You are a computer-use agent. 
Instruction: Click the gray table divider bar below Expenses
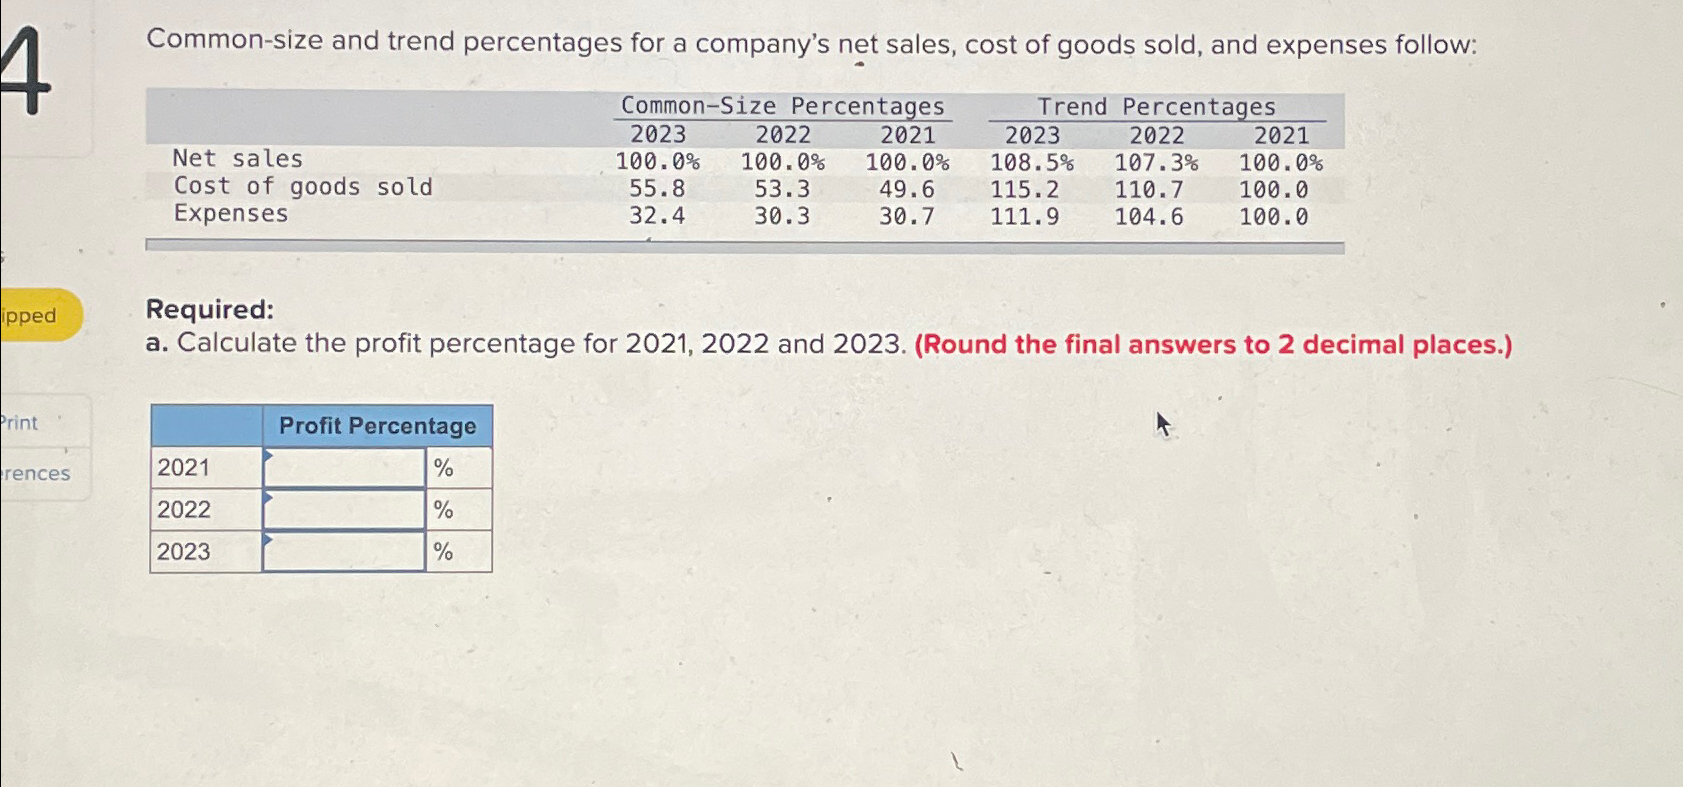click(x=745, y=242)
